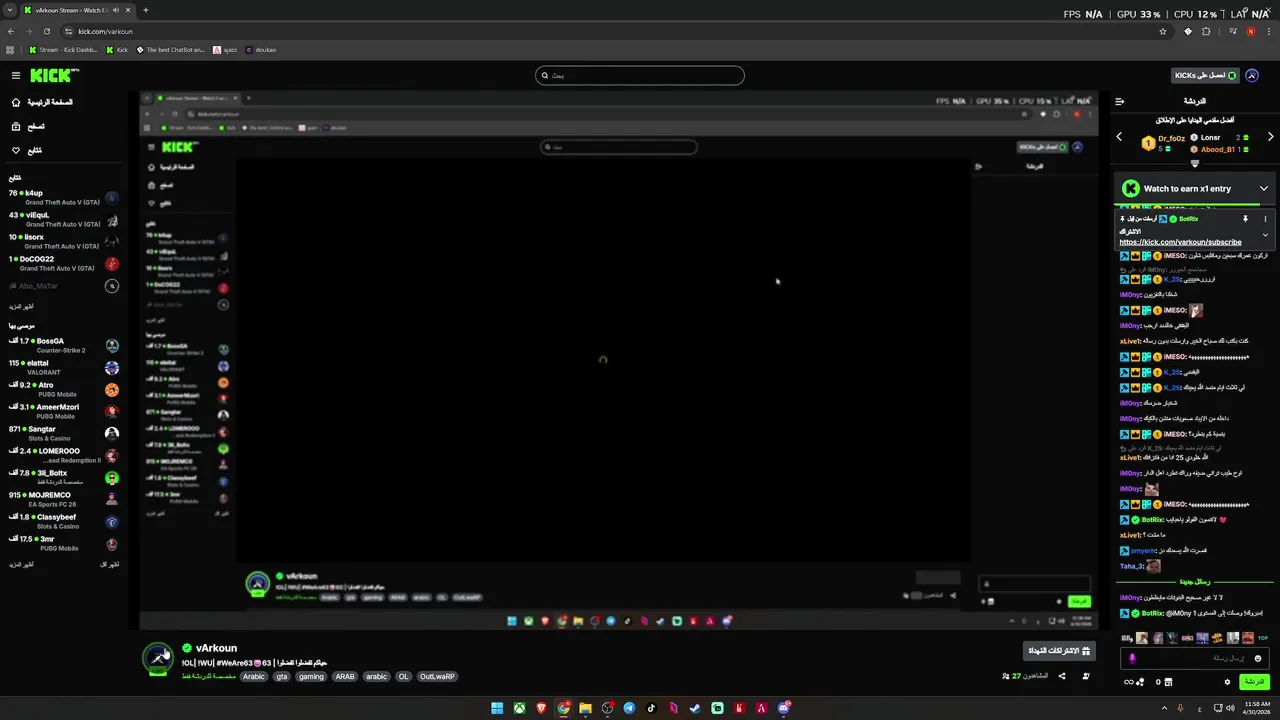Image resolution: width=1280 pixels, height=720 pixels.
Task: Open BossGA recommended channel
Action: 62,345
